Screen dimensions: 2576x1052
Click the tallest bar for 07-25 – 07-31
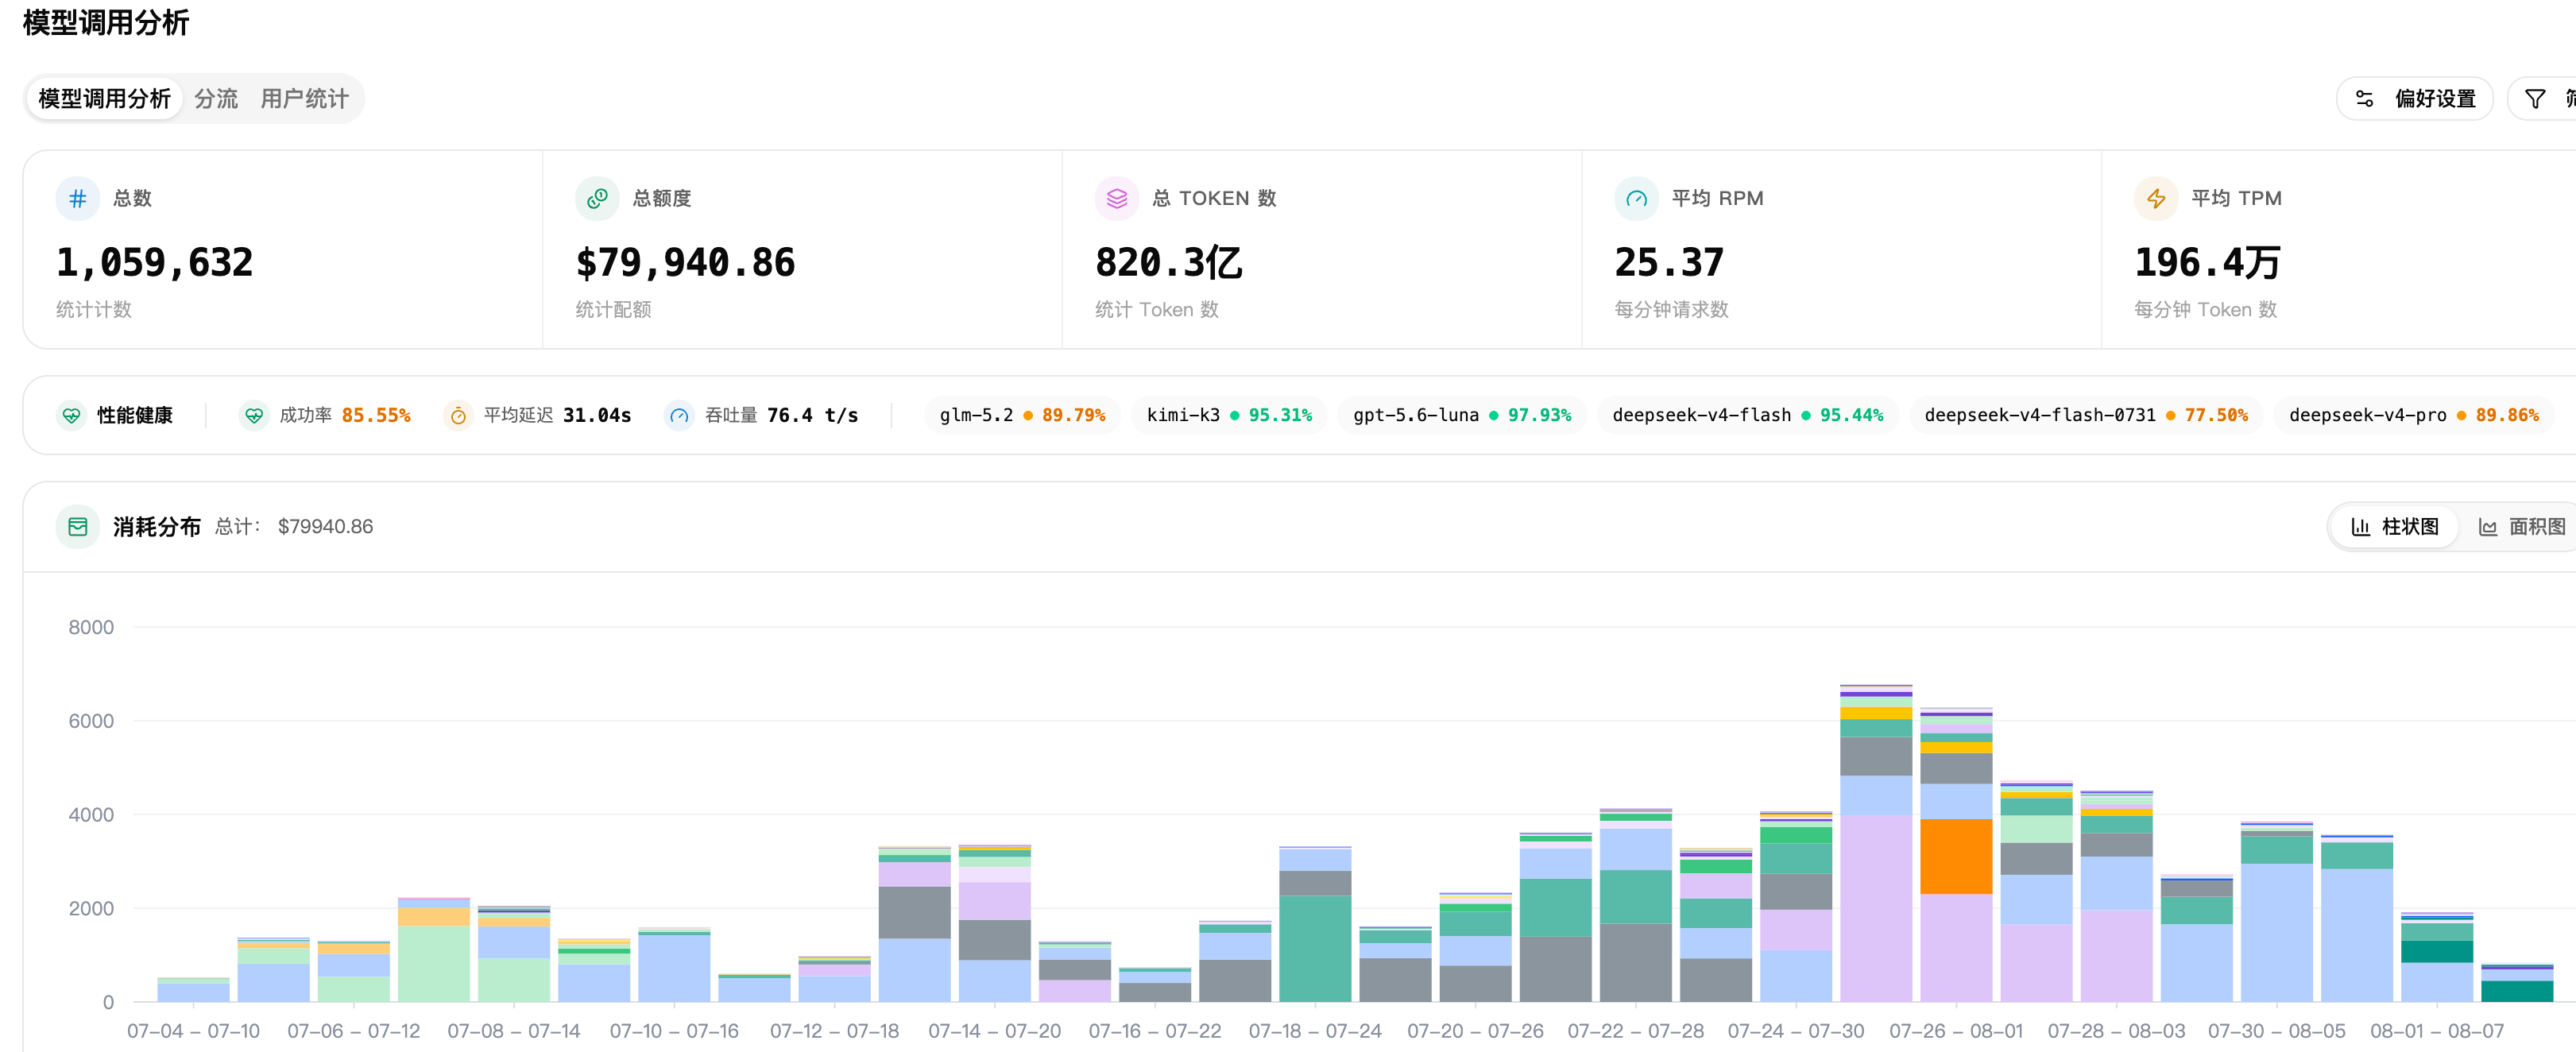pos(1875,843)
